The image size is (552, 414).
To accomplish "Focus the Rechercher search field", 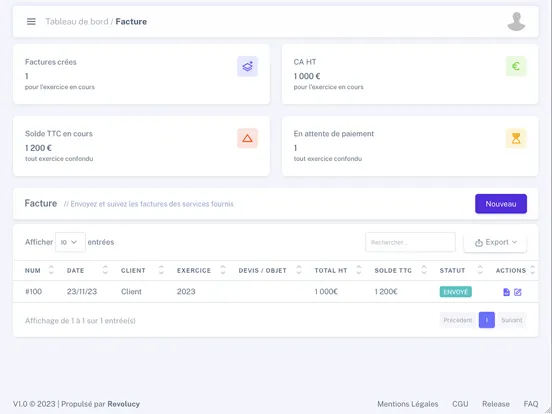I will (x=410, y=242).
